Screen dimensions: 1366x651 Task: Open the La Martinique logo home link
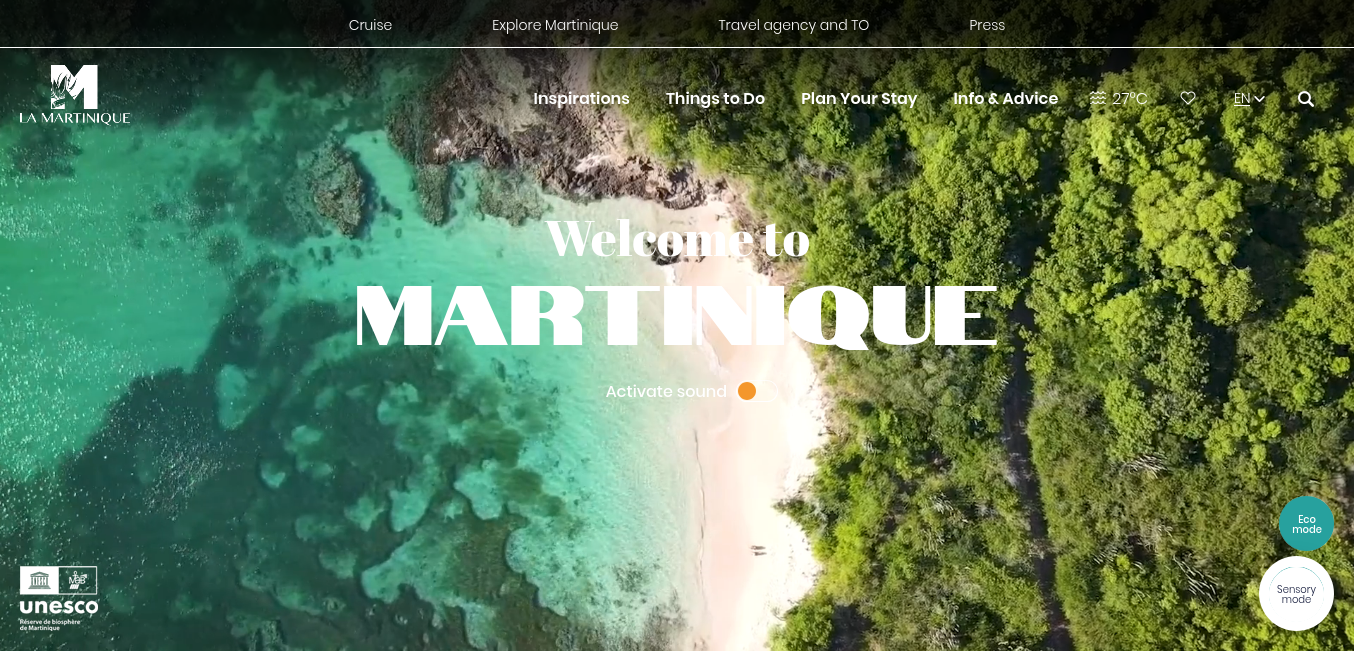click(x=75, y=95)
